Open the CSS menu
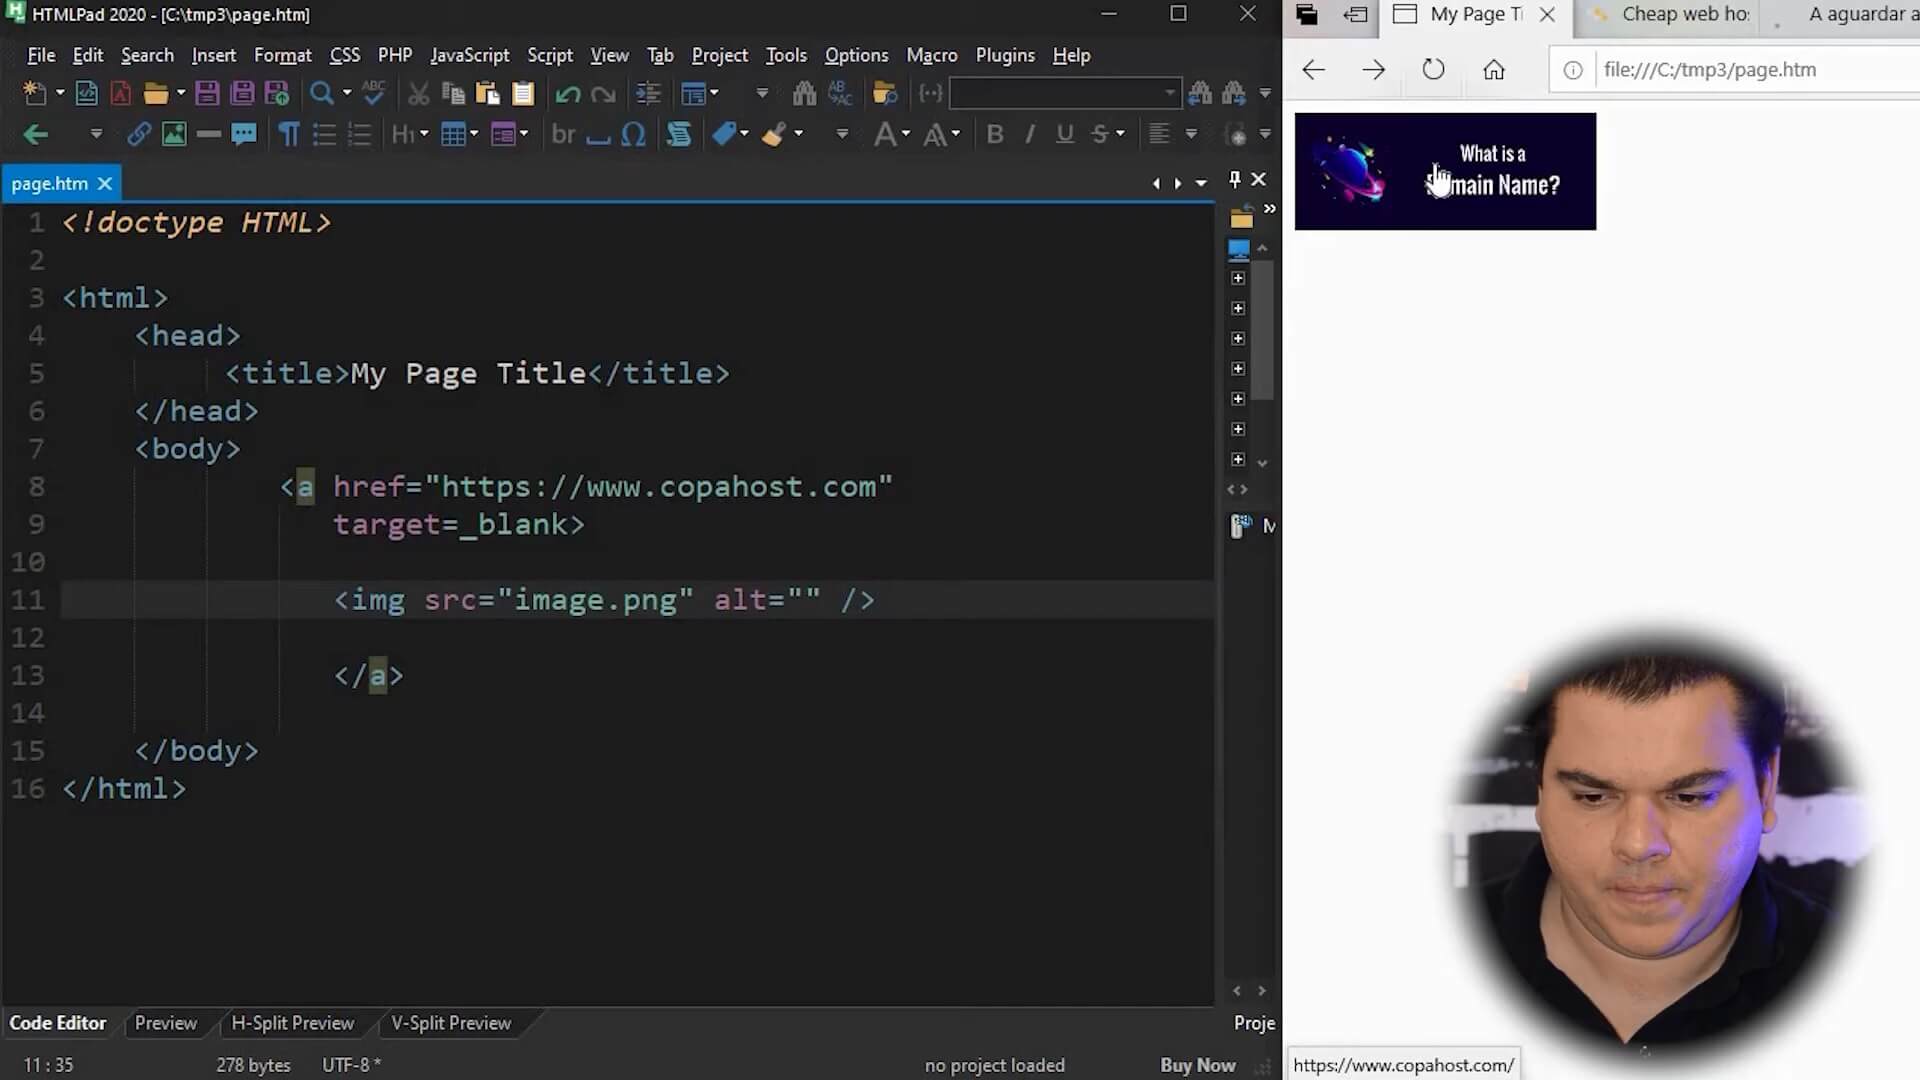1920x1080 pixels. pos(345,55)
